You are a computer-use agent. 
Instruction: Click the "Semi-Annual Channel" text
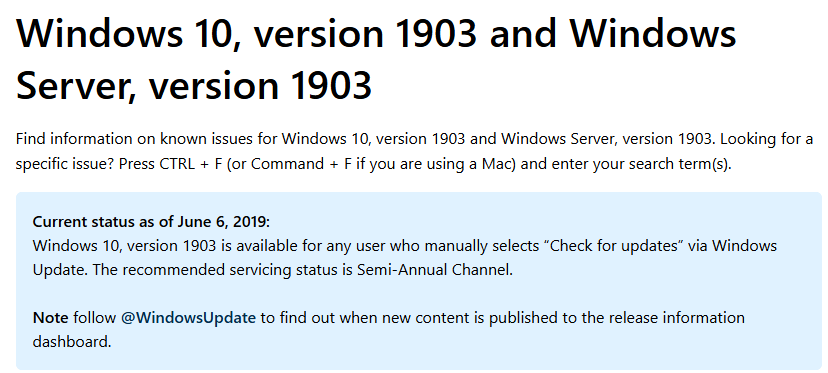pyautogui.click(x=435, y=270)
